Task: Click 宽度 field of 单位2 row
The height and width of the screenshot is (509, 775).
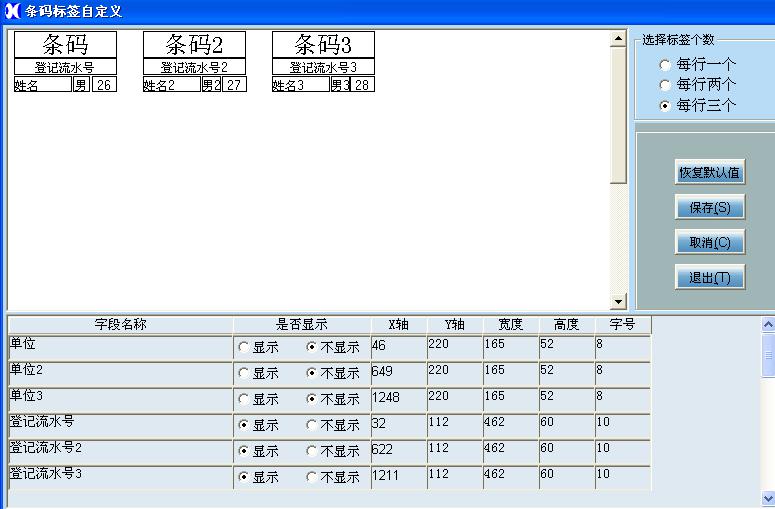Action: click(509, 370)
